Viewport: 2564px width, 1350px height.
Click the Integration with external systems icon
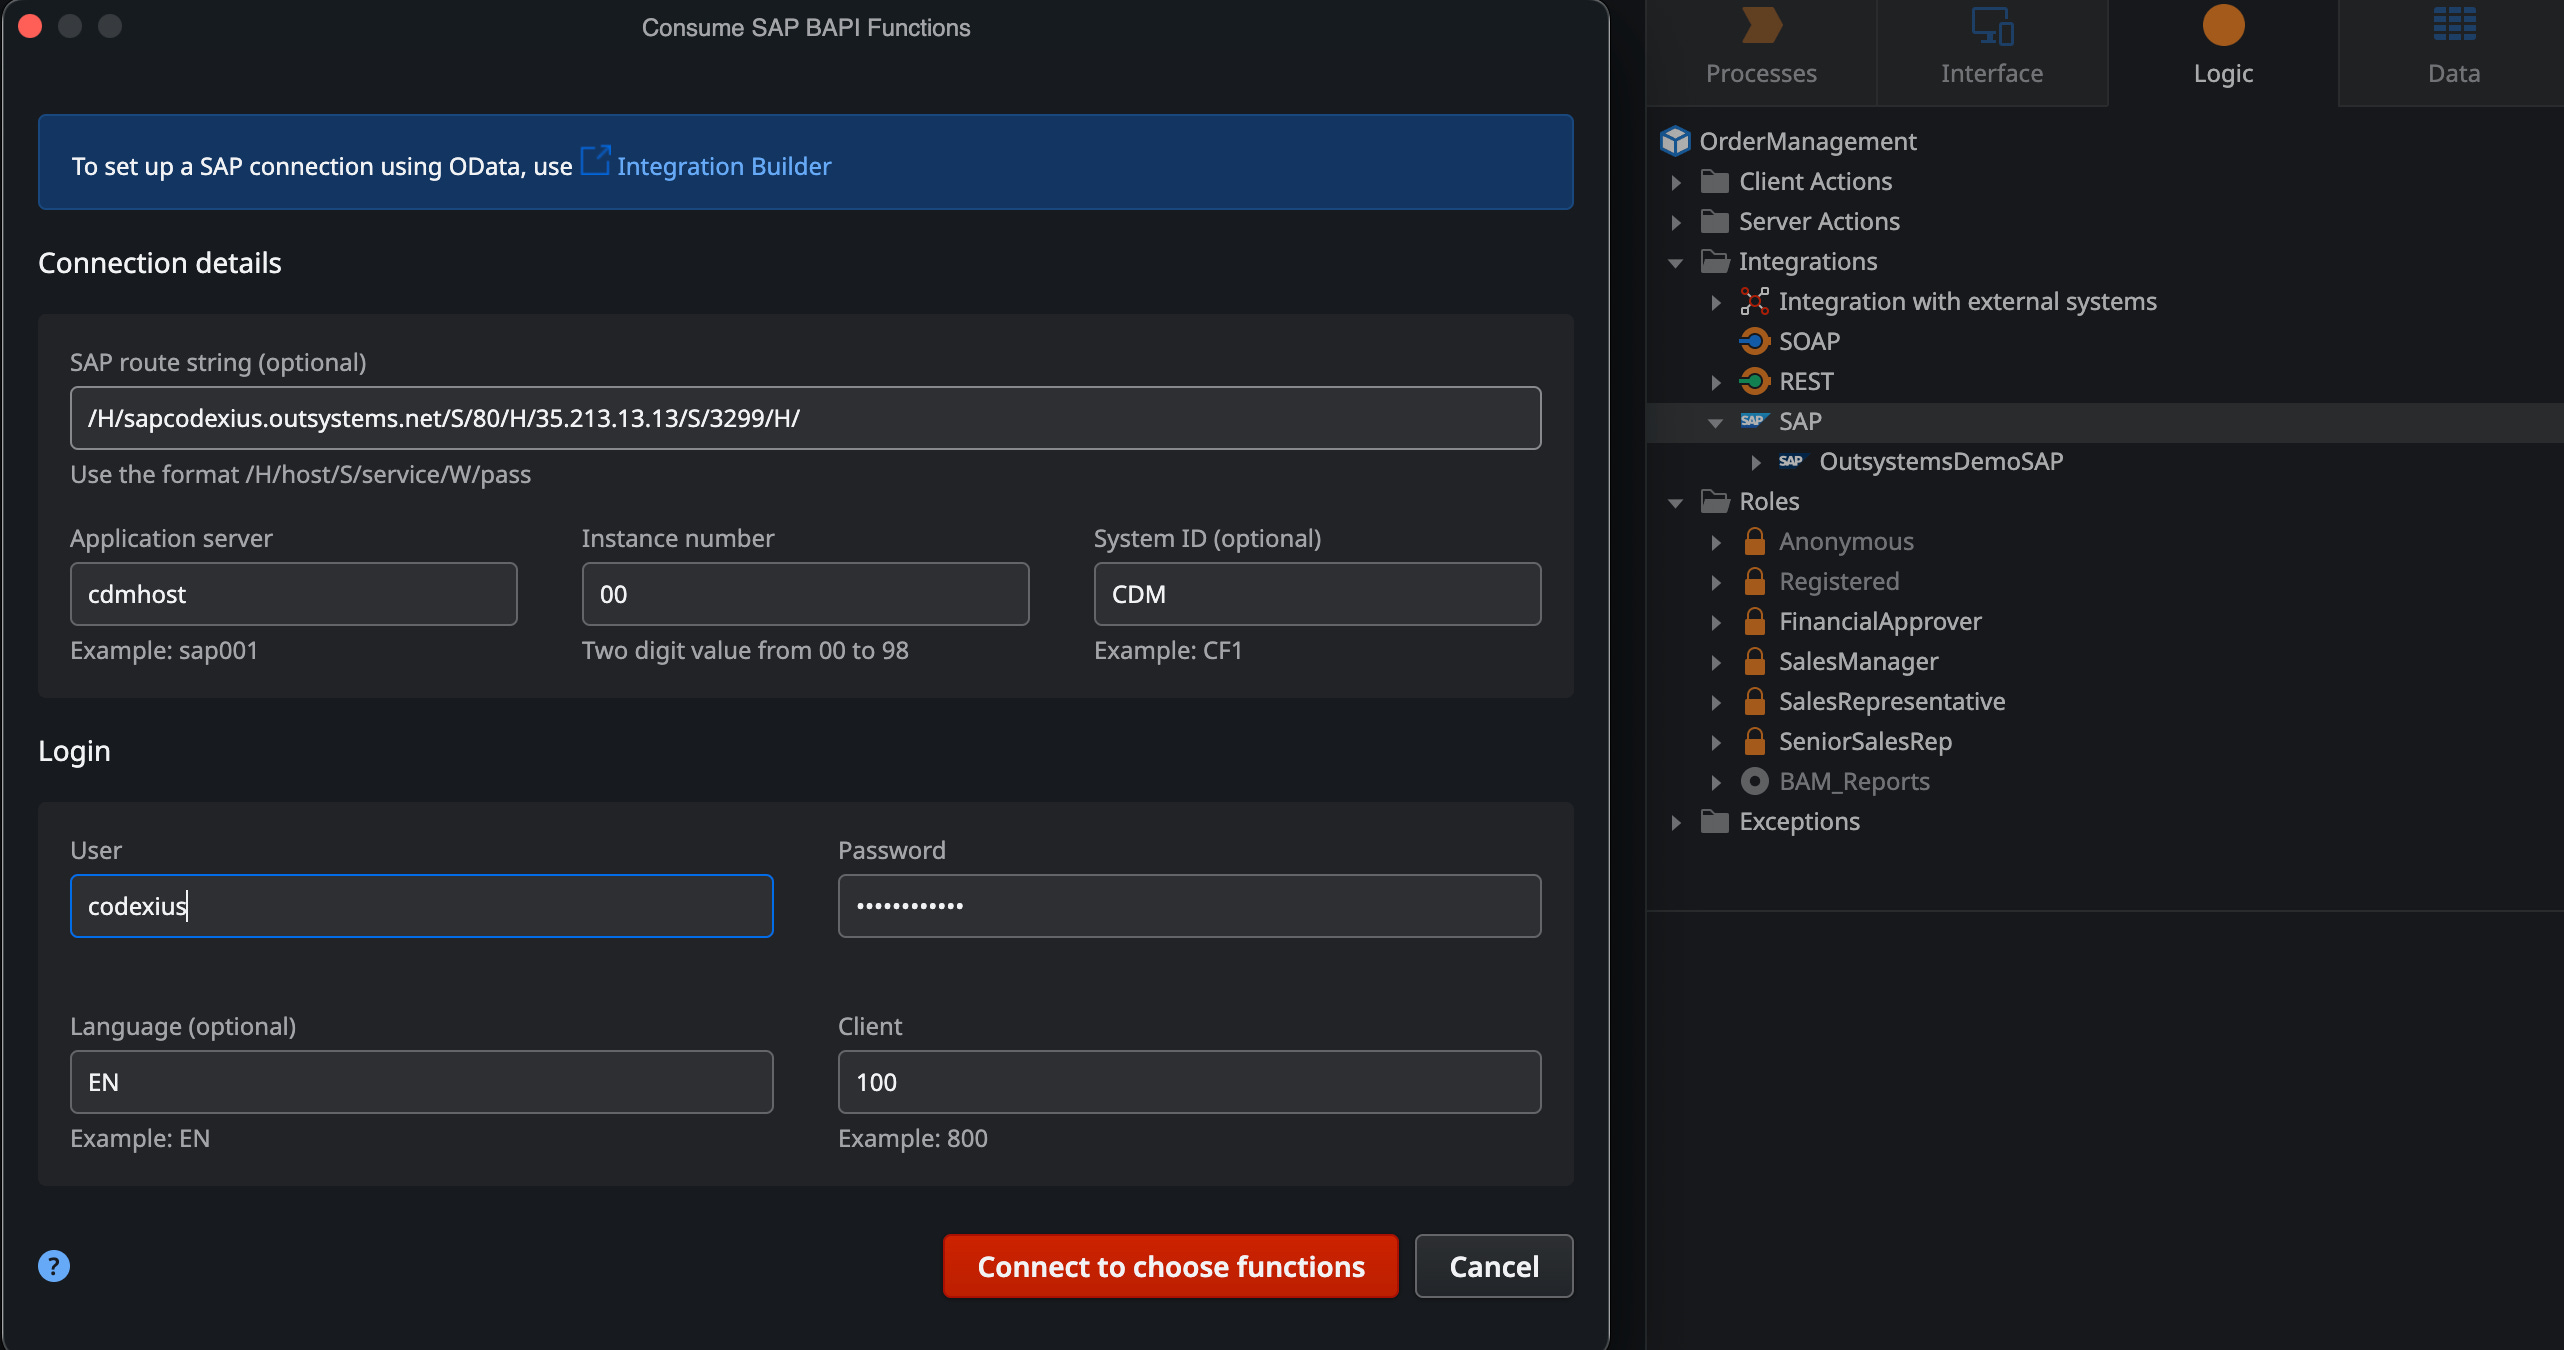(1754, 301)
